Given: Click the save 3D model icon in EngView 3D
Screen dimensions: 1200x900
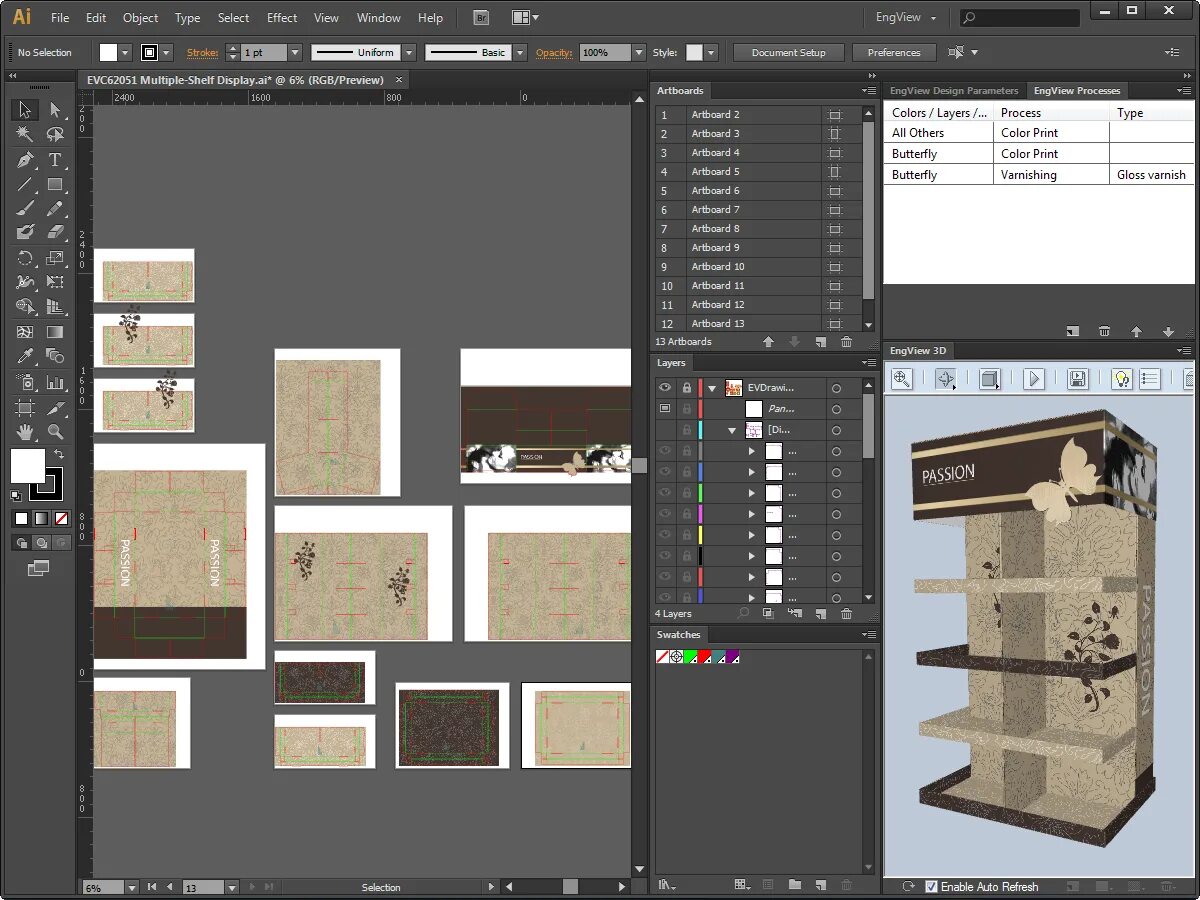Looking at the screenshot, I should click(x=1079, y=378).
